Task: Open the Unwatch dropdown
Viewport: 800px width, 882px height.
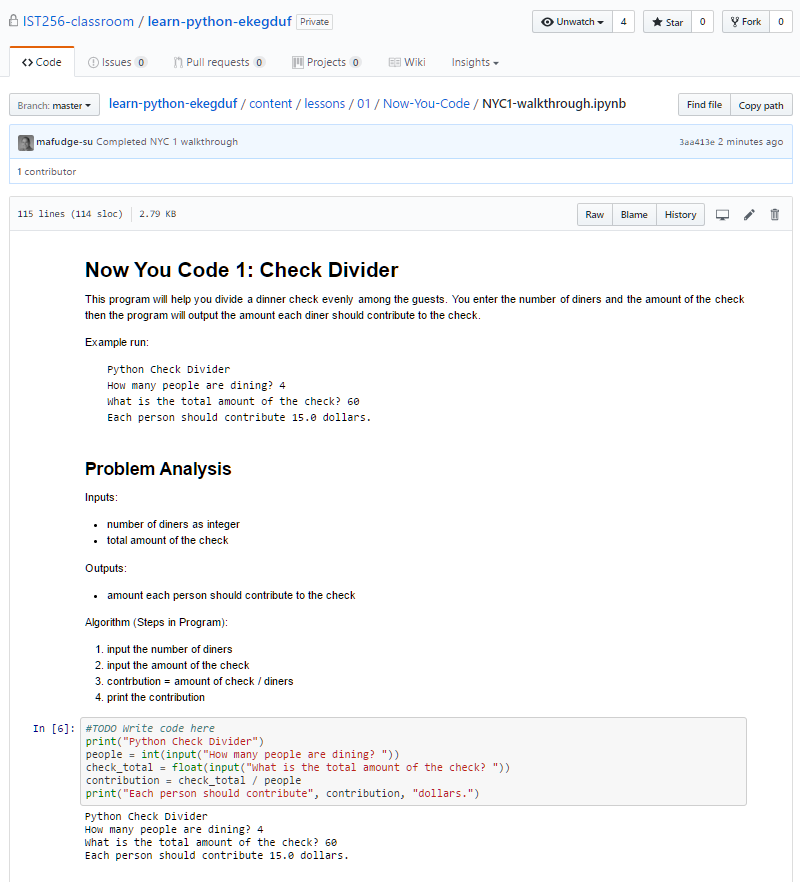Action: tap(572, 22)
